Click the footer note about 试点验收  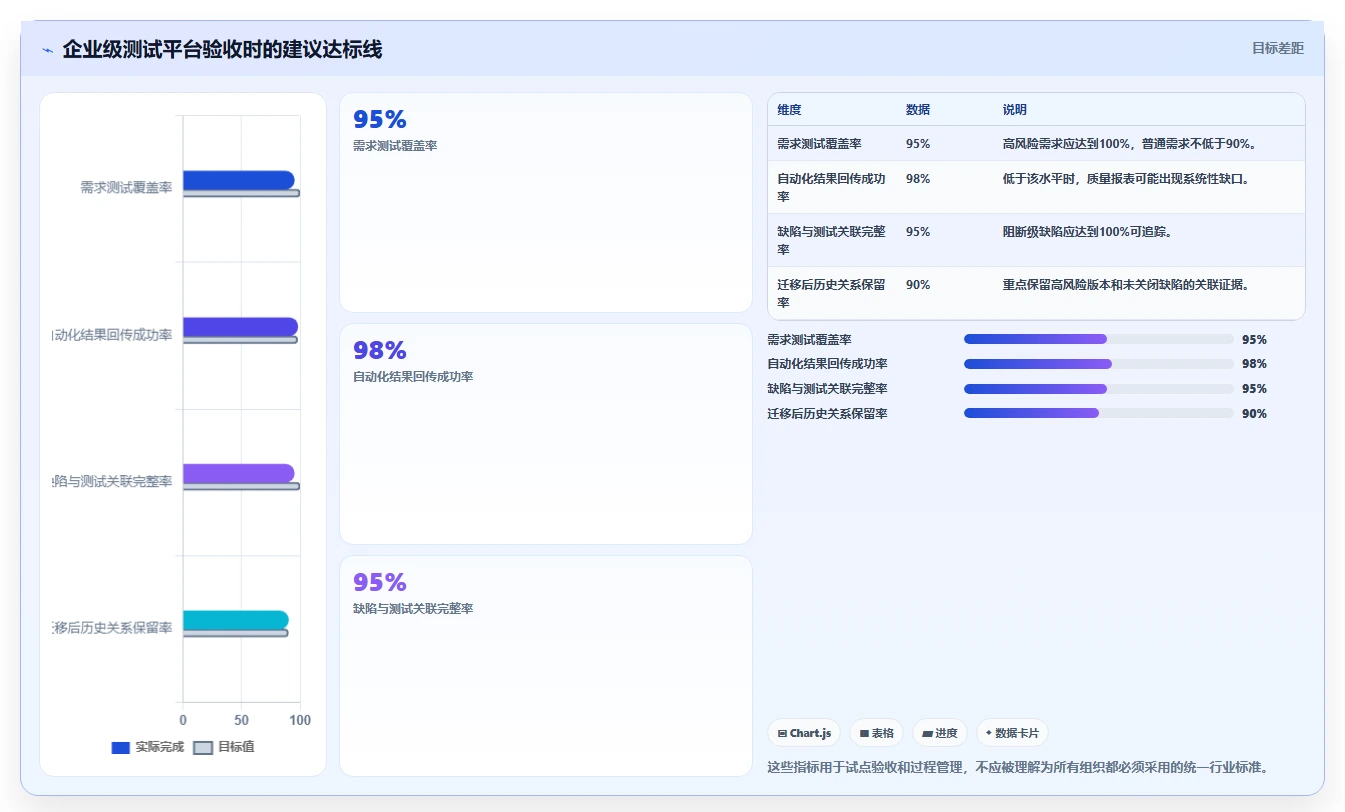(1018, 767)
